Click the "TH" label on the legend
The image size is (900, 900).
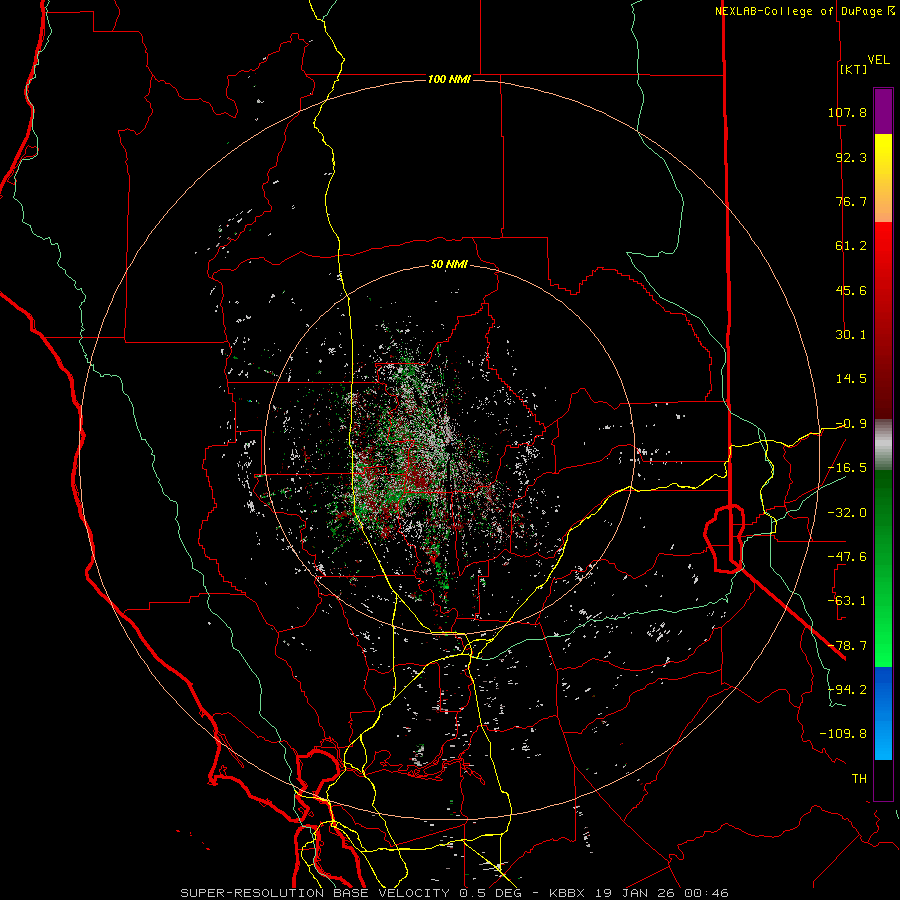pyautogui.click(x=859, y=779)
